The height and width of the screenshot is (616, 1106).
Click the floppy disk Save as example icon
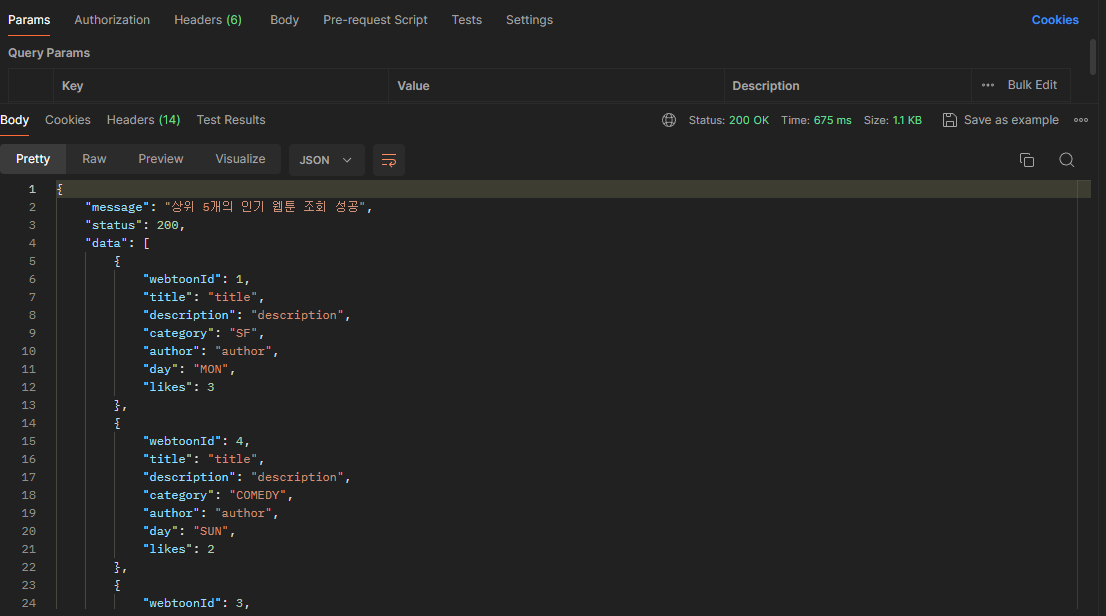coord(949,120)
